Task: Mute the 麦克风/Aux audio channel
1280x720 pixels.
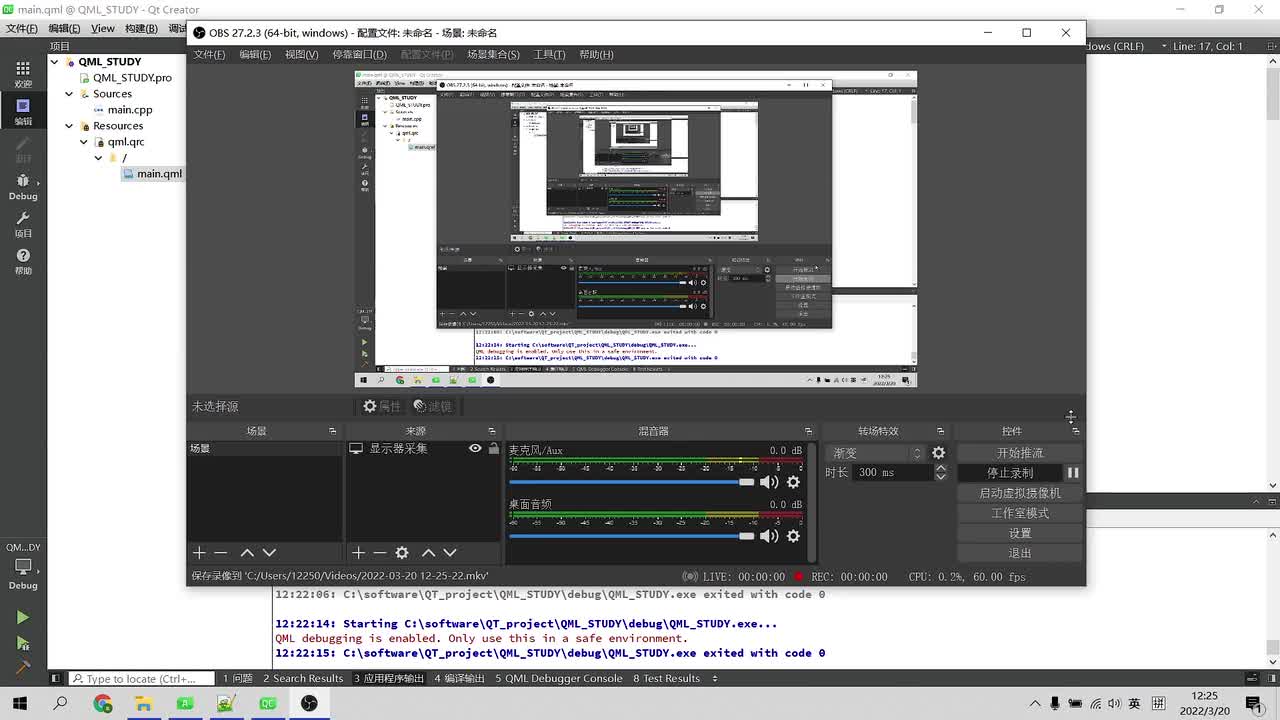Action: (769, 482)
